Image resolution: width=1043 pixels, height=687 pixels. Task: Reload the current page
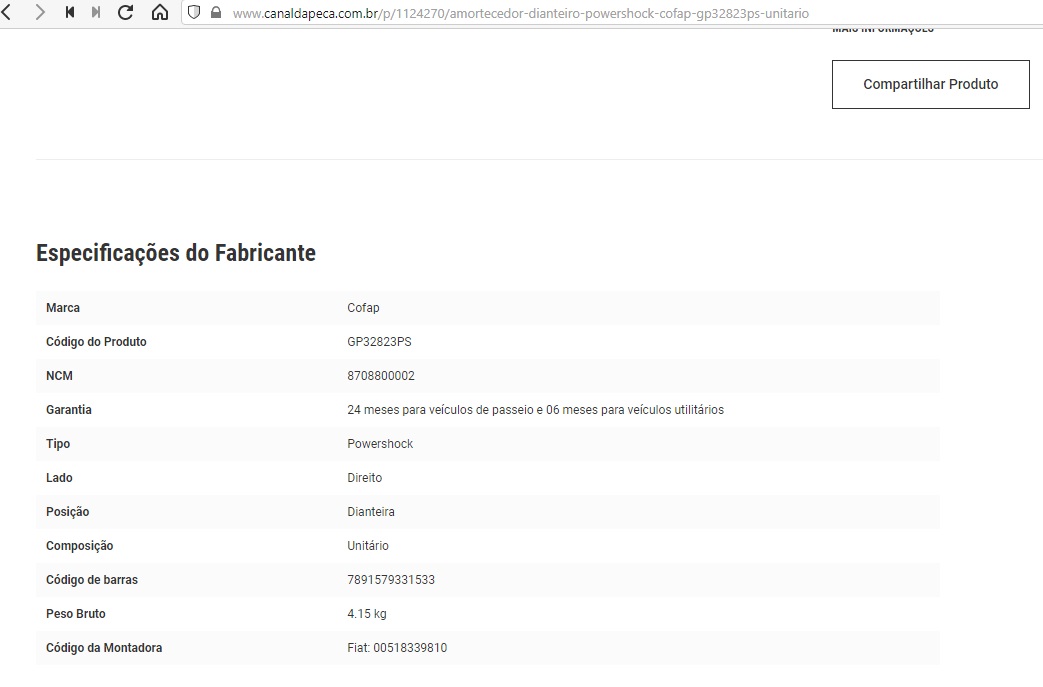(125, 13)
